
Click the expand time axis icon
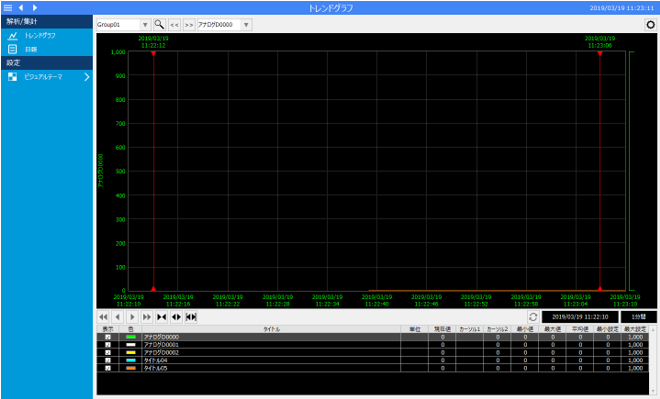click(x=176, y=317)
